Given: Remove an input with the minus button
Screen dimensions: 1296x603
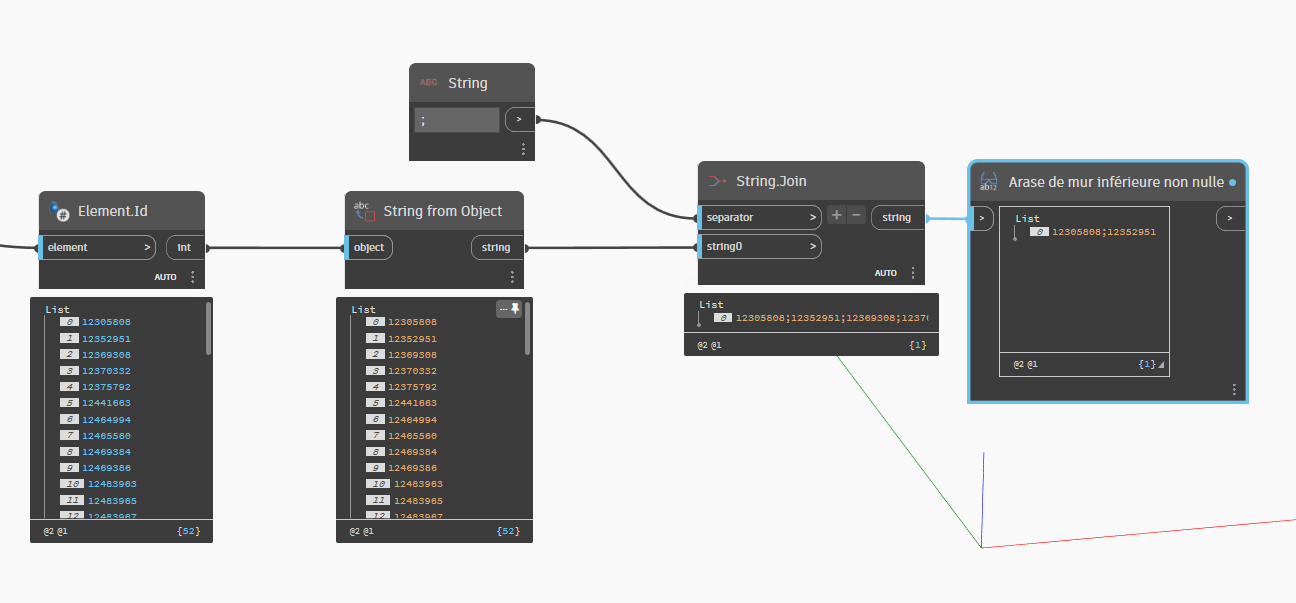Looking at the screenshot, I should [x=856, y=216].
